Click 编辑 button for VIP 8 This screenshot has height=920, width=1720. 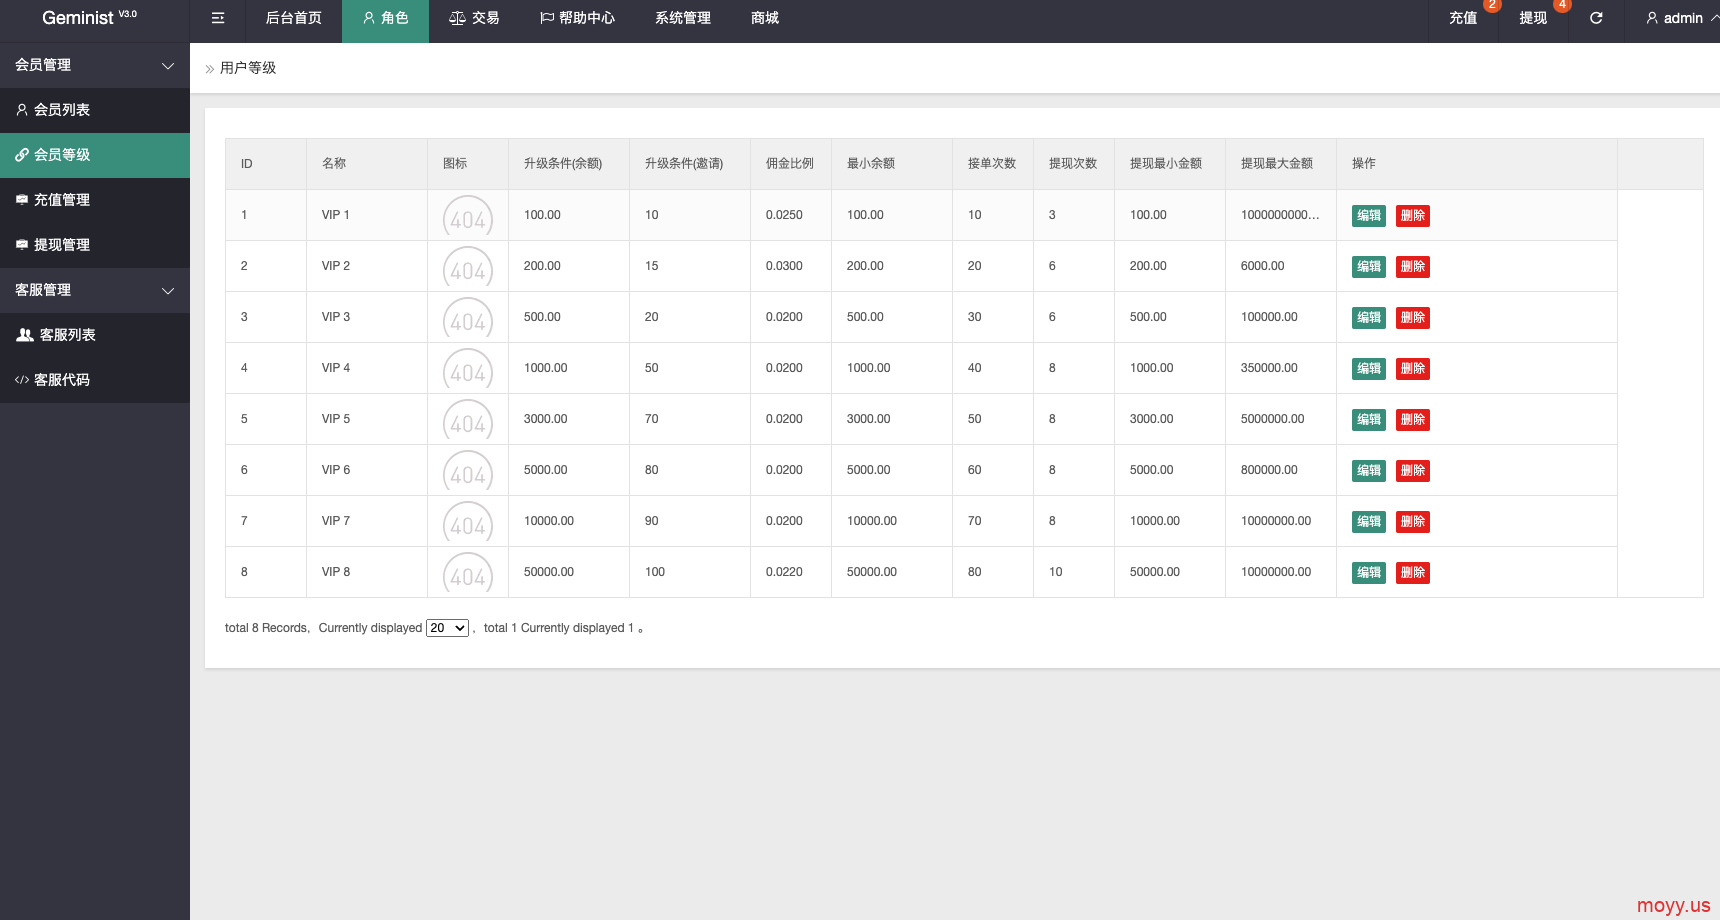(1369, 573)
